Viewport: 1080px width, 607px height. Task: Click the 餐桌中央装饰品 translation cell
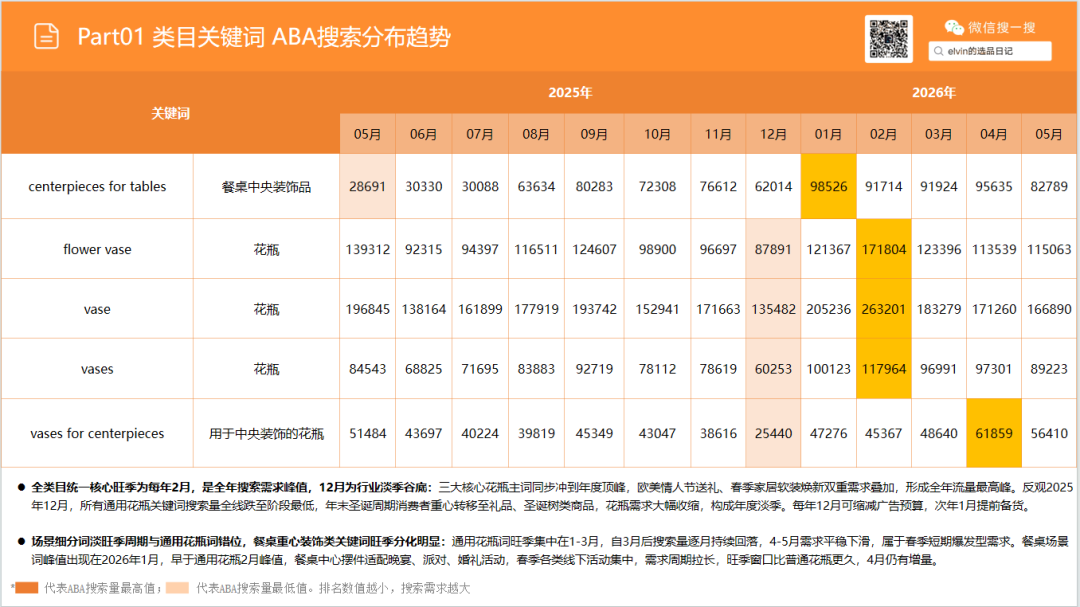[x=267, y=187]
